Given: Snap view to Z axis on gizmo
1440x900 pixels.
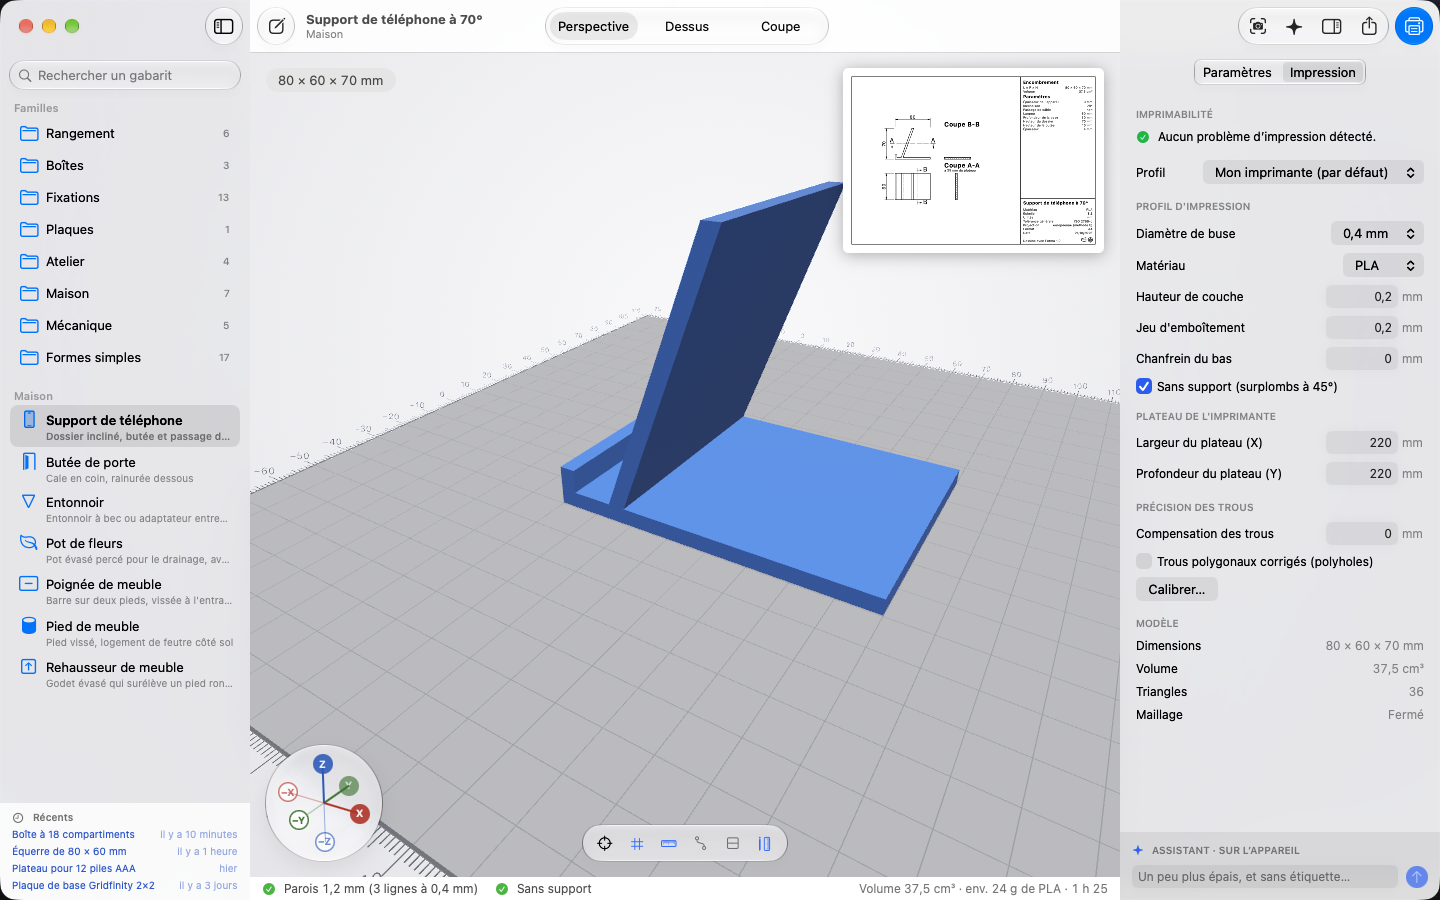Looking at the screenshot, I should point(322,764).
